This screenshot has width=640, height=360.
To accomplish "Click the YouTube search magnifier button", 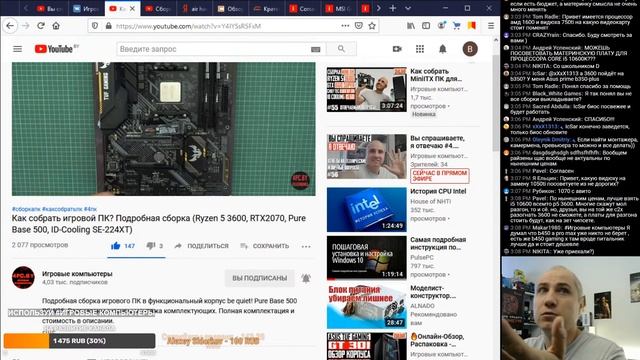I will click(341, 49).
